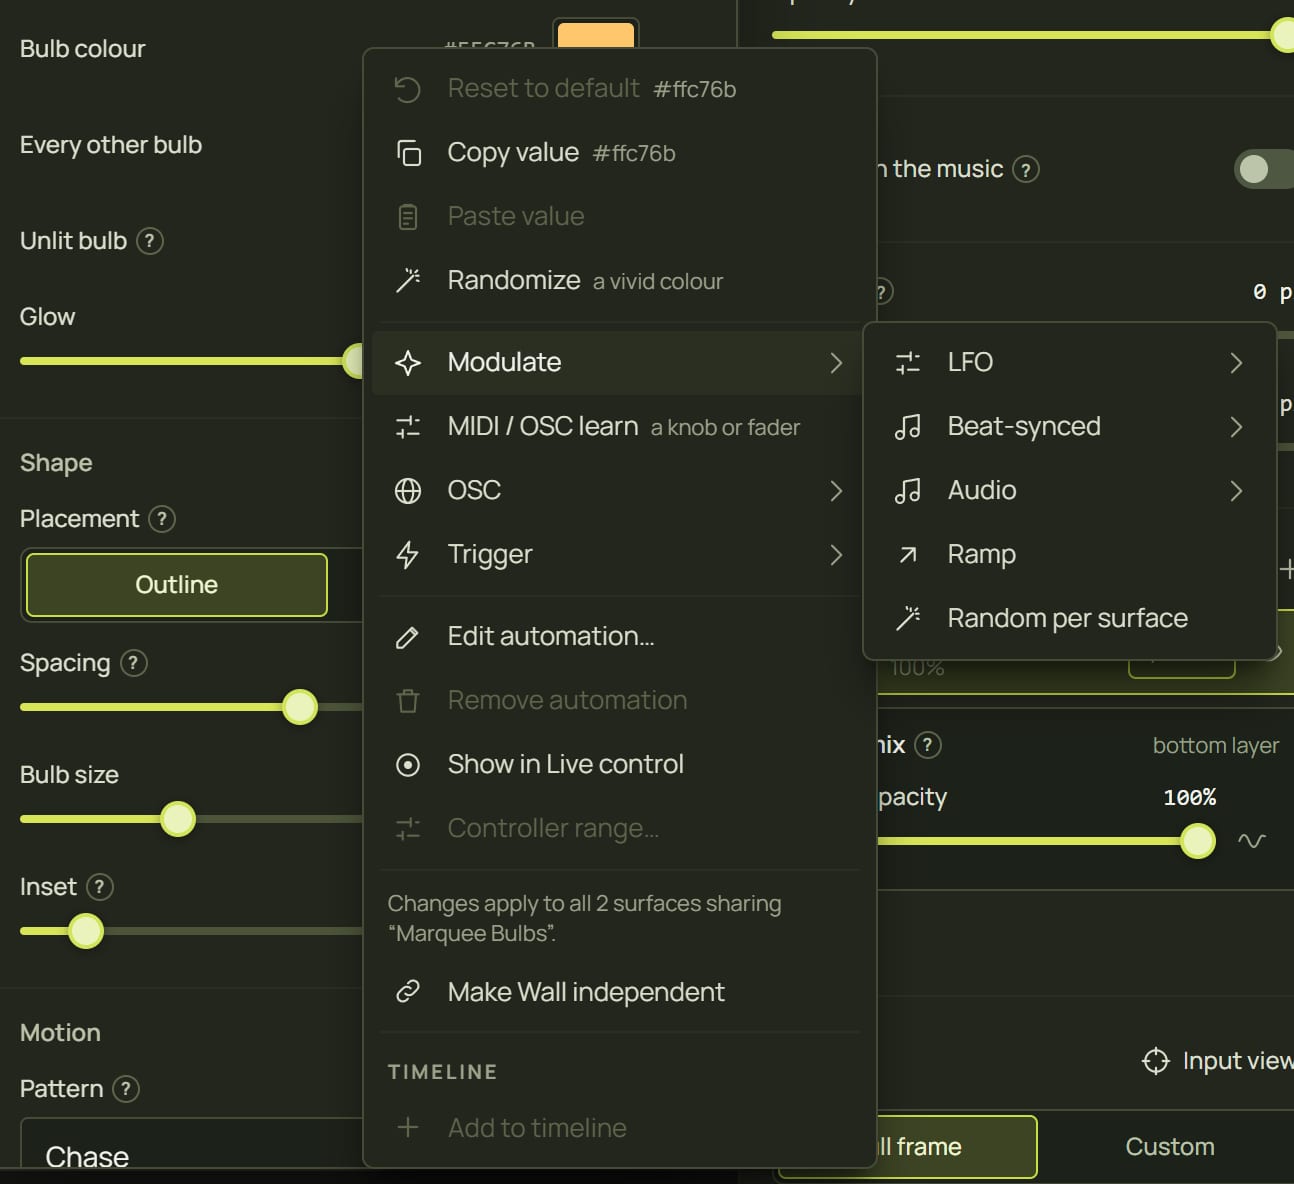Click the link icon beside Make Wall independent
Viewport: 1294px width, 1184px height.
(408, 992)
